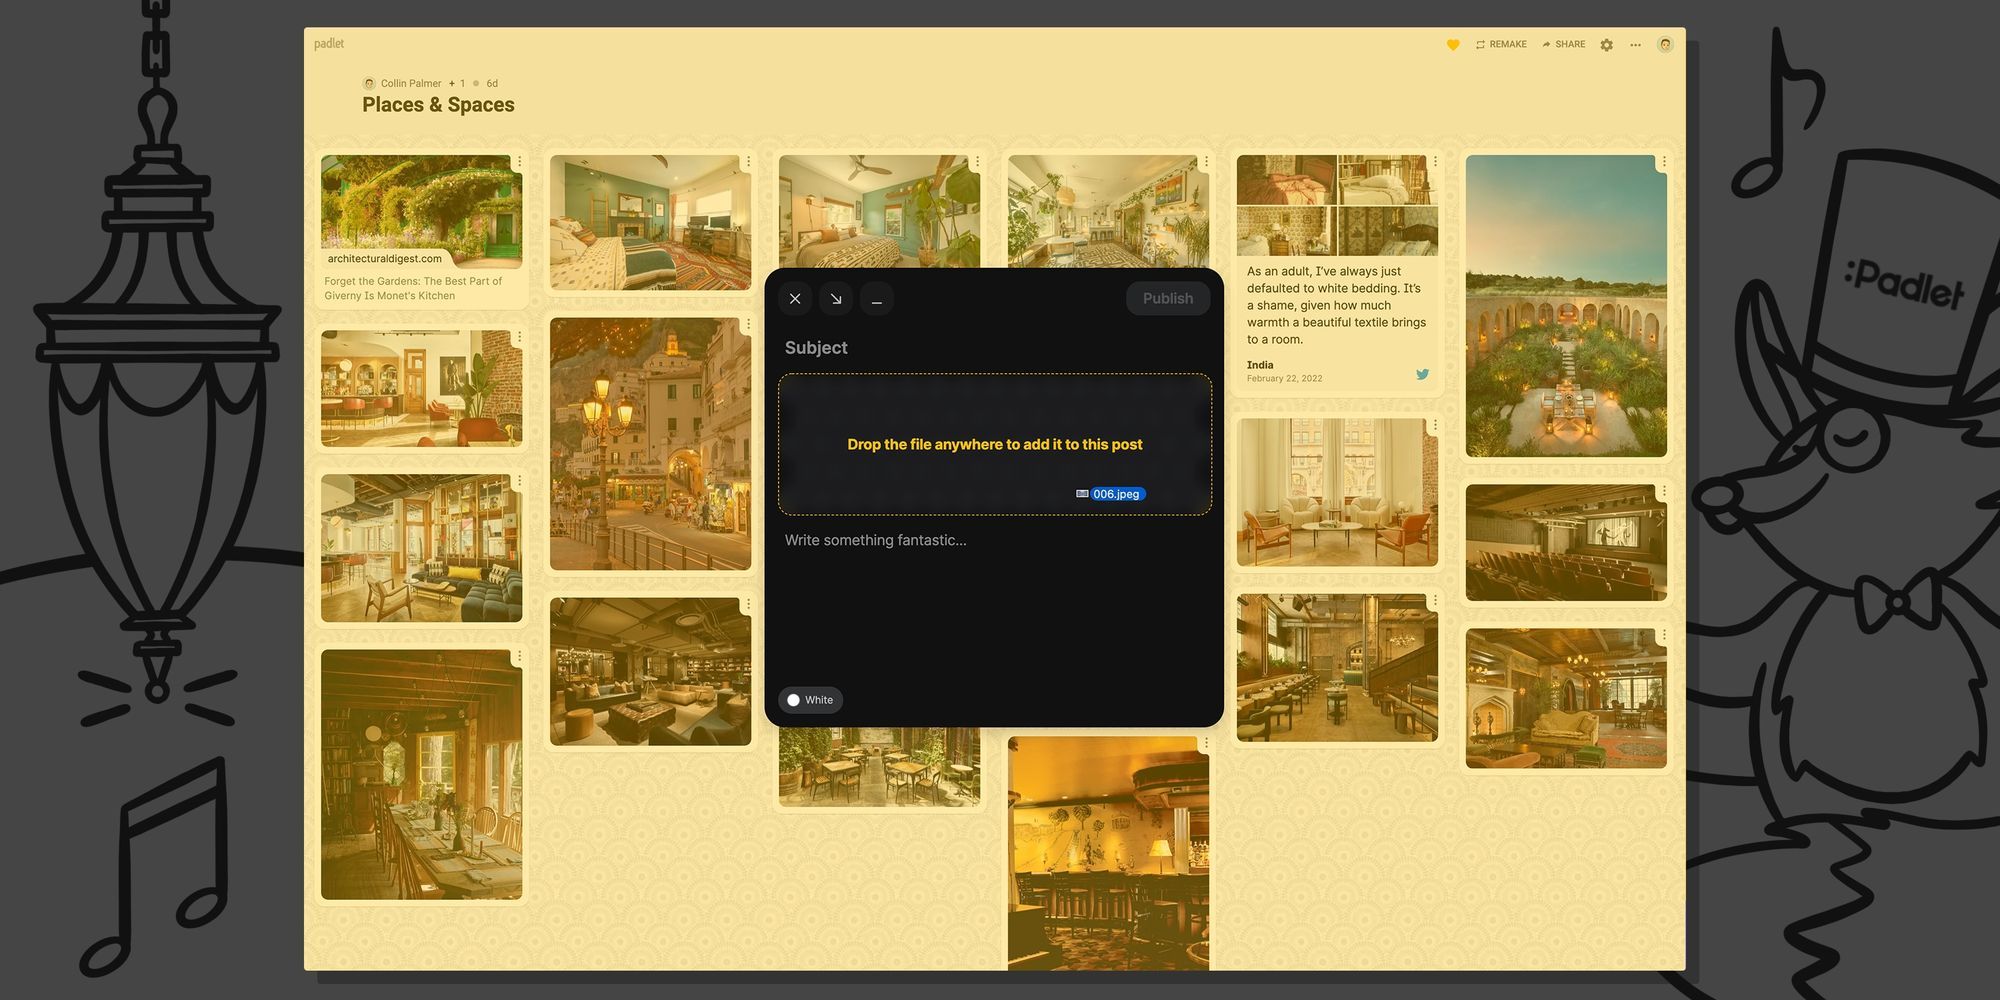Image resolution: width=2000 pixels, height=1000 pixels.
Task: Click the Twitter bird icon on the India post
Action: (x=1422, y=375)
